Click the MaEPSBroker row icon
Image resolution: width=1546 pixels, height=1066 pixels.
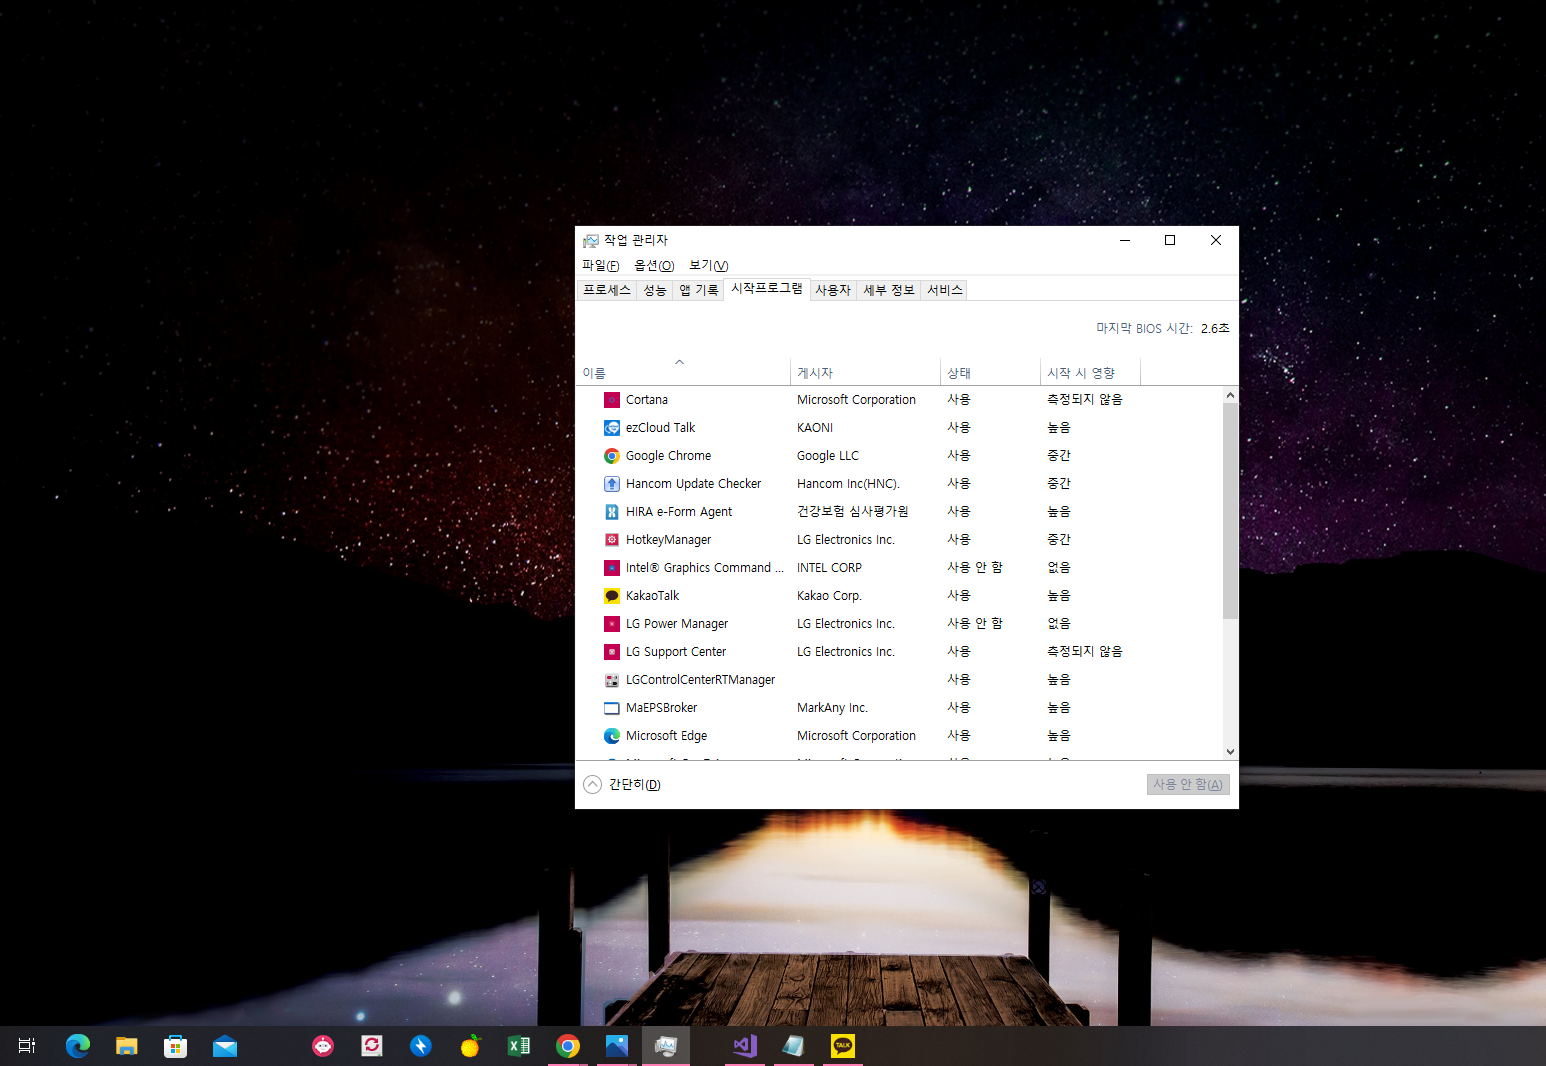(612, 708)
